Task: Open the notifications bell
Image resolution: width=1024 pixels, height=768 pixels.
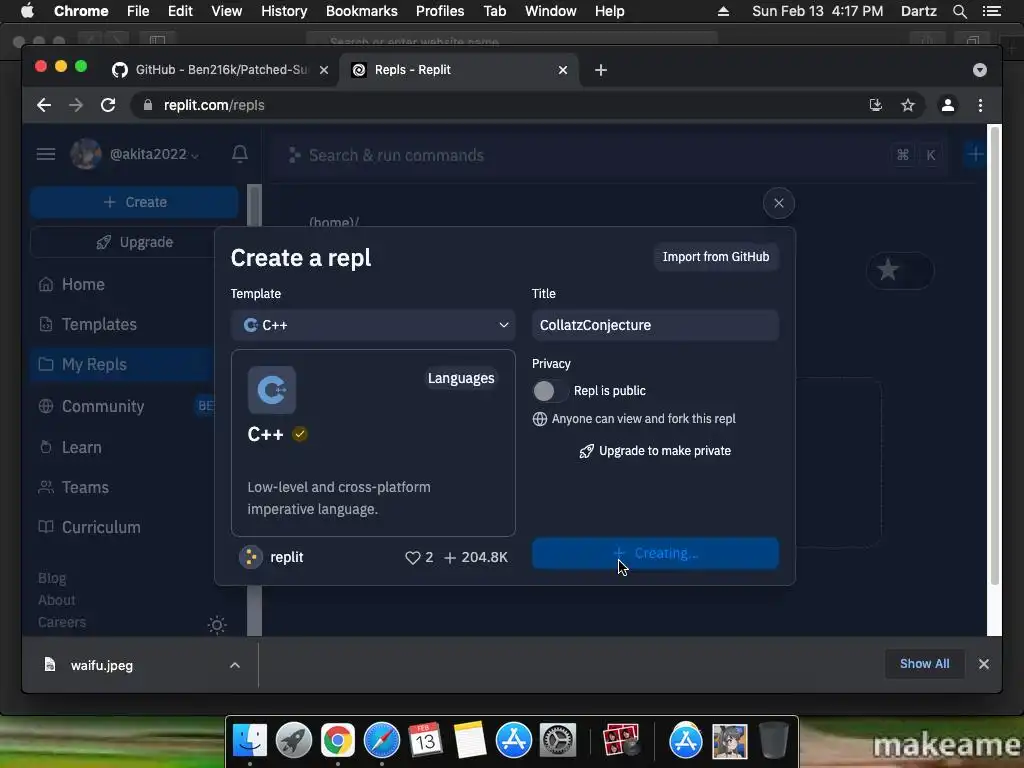Action: (x=240, y=154)
